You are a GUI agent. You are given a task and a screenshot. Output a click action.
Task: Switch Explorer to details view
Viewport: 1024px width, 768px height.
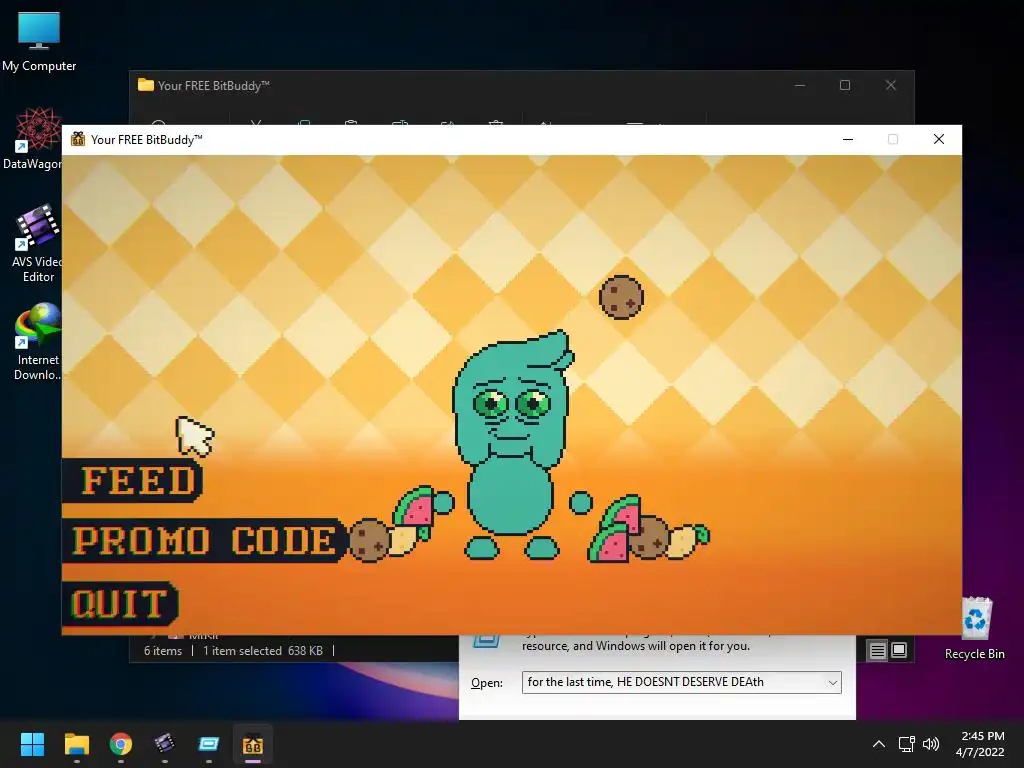pyautogui.click(x=877, y=650)
